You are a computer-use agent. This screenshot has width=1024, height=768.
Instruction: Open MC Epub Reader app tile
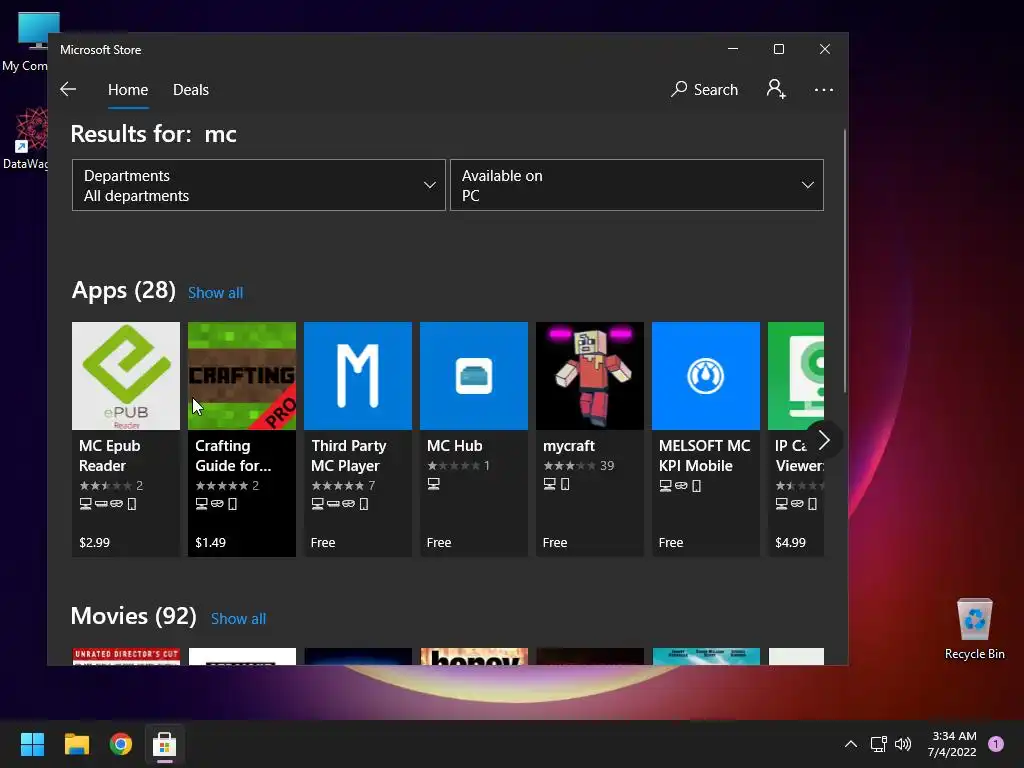pos(125,439)
